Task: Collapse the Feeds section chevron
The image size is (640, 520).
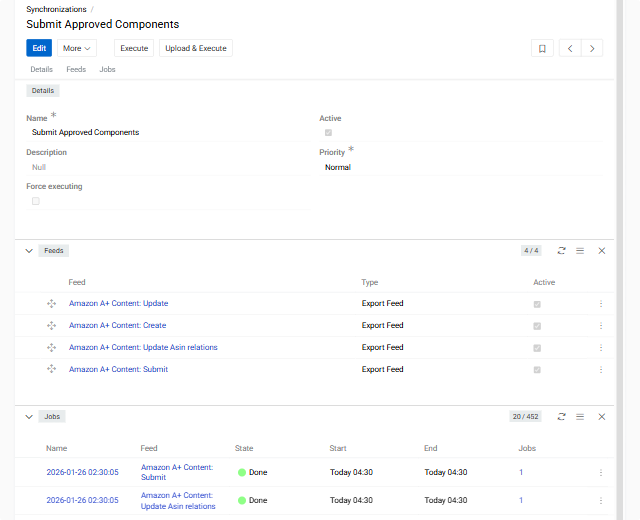Action: point(29,251)
